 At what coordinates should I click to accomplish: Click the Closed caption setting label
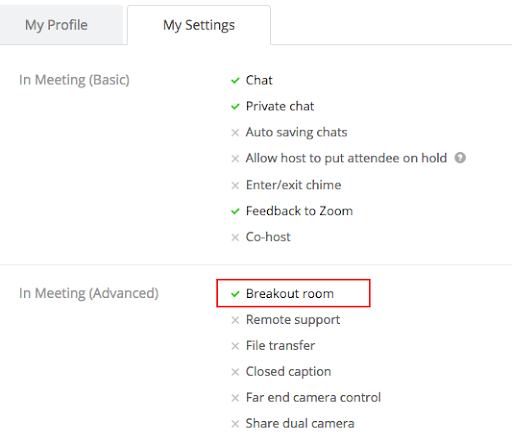click(288, 371)
